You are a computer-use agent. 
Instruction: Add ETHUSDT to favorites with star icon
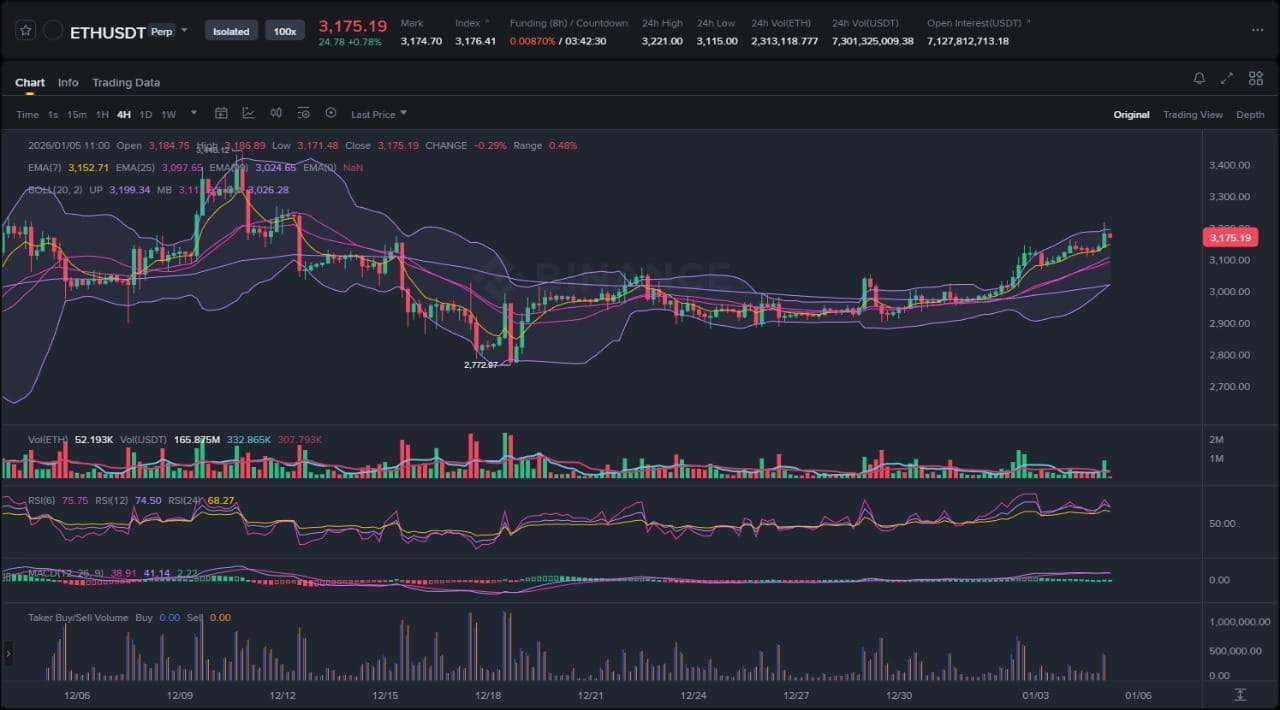(x=26, y=31)
